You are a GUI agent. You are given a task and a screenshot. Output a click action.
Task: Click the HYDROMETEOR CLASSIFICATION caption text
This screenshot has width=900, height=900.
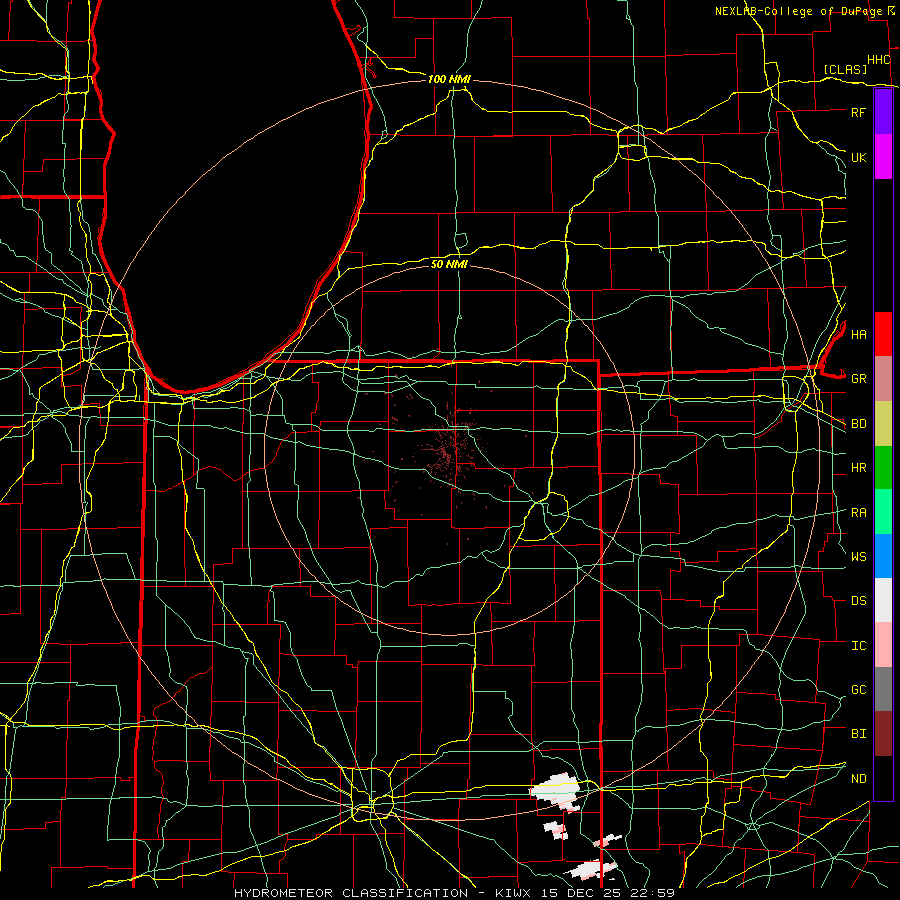[x=351, y=893]
